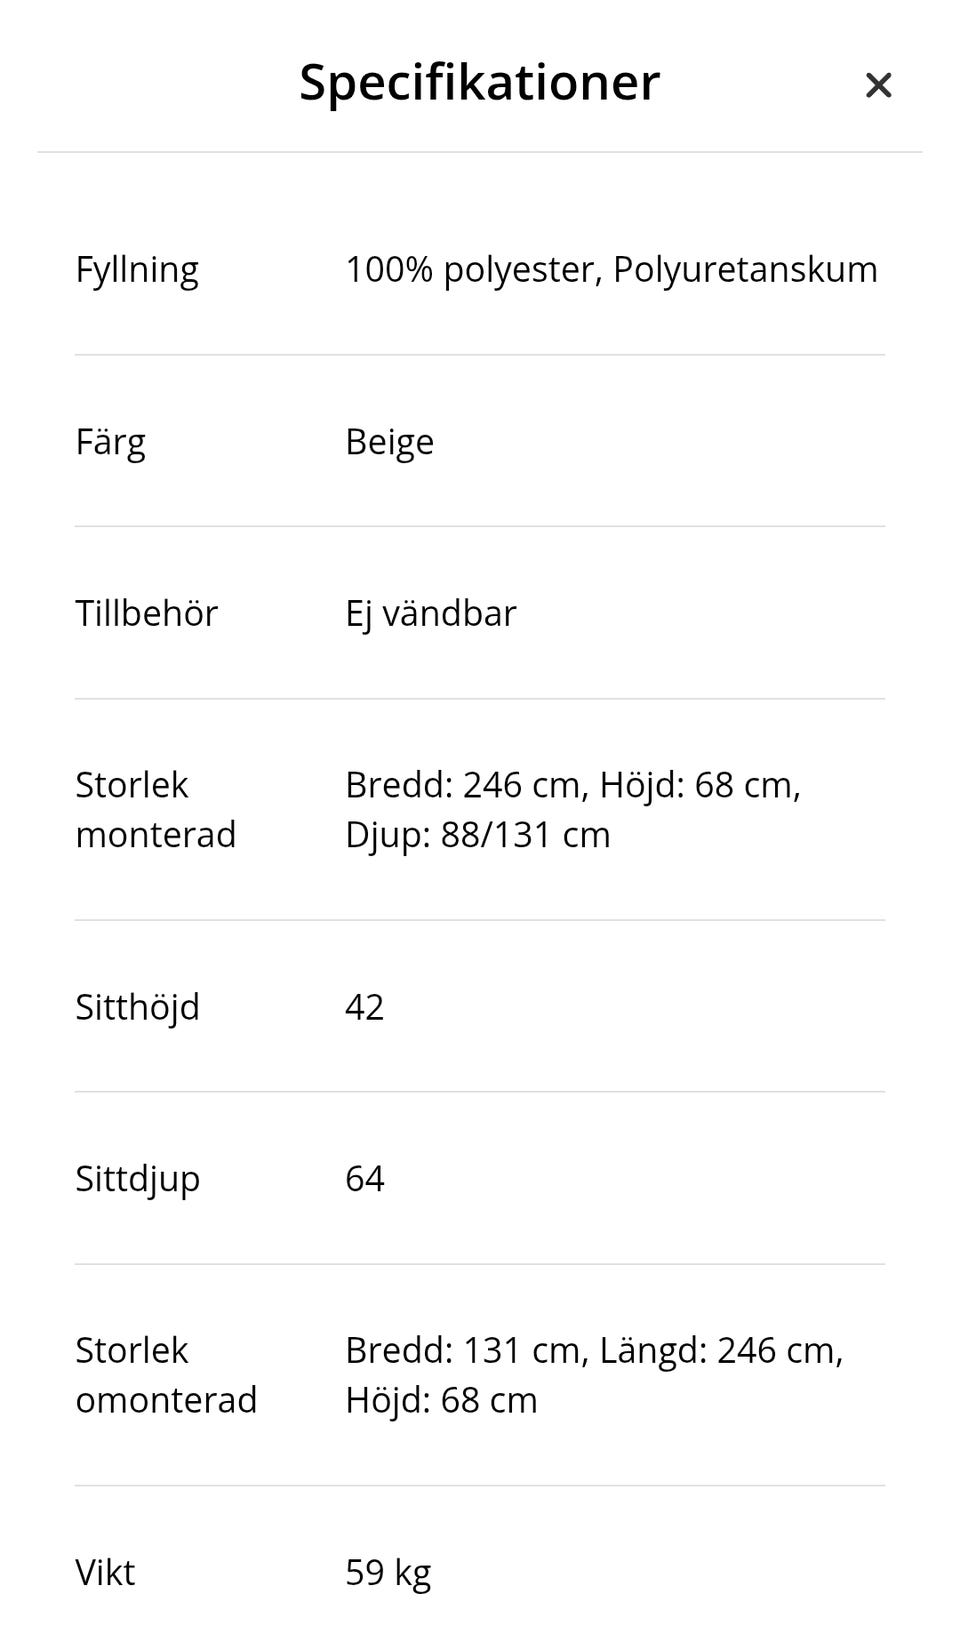This screenshot has height=1650, width=960.
Task: Select the Sittdjup value 64
Action: point(364,1179)
